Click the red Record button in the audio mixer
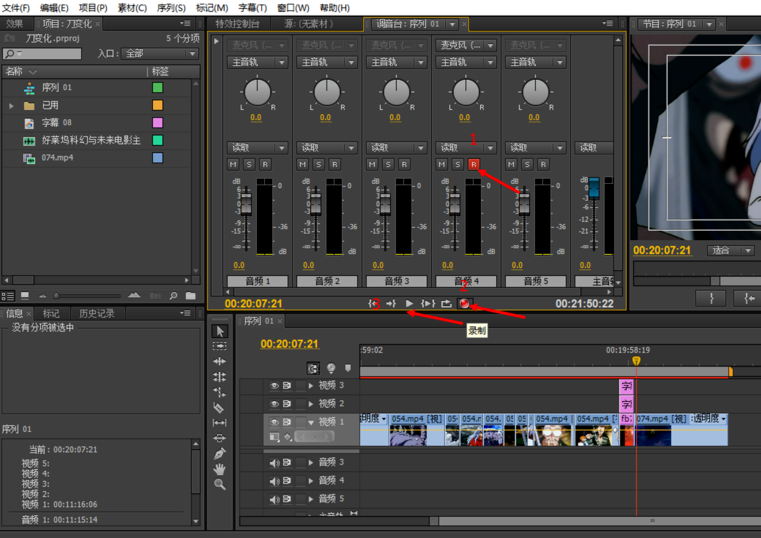Image resolution: width=761 pixels, height=538 pixels. 465,303
